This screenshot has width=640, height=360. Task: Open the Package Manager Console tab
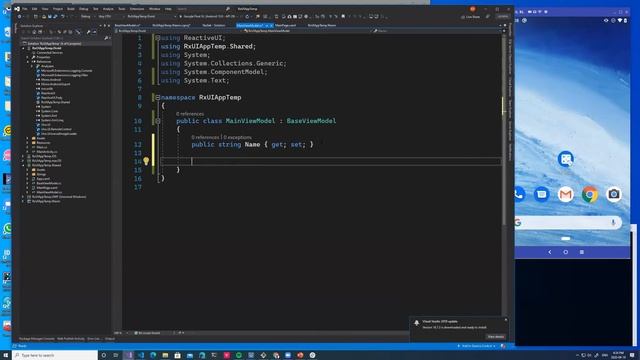tap(37, 339)
